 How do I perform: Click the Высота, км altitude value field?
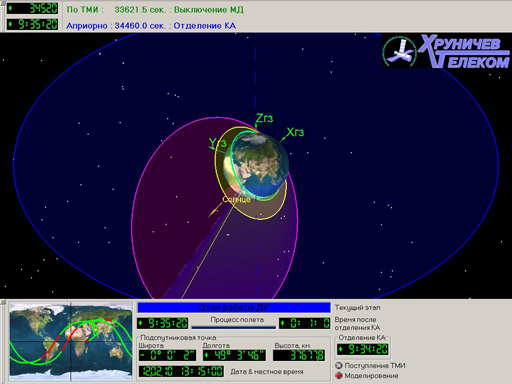pos(299,355)
